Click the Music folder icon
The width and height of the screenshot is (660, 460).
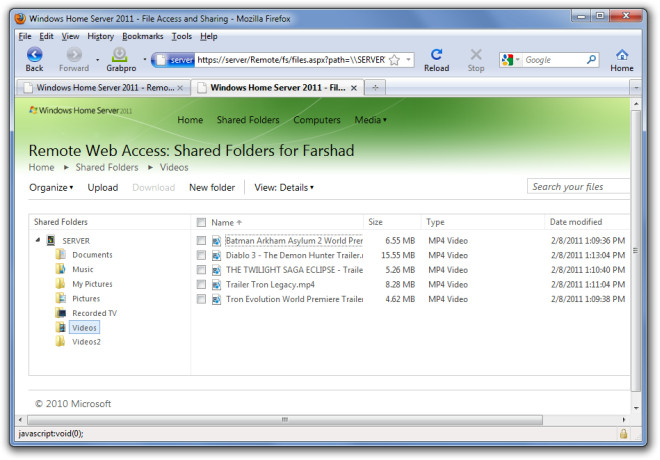point(61,269)
